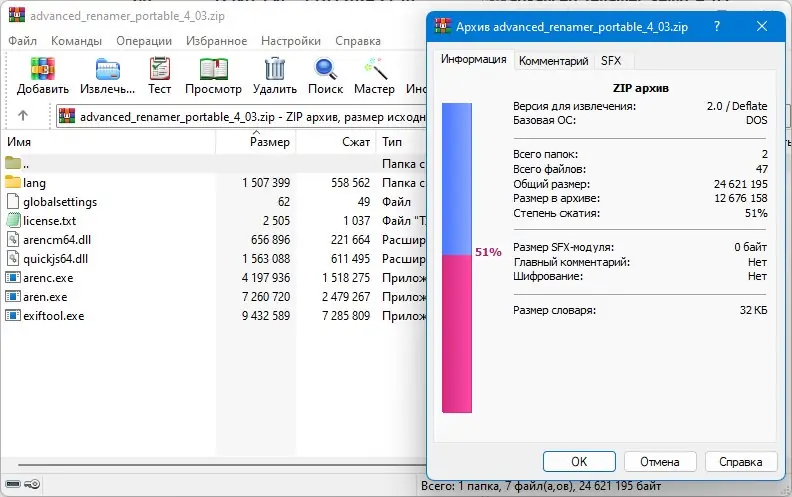Open the Справка menu in the menu bar
Image resolution: width=792 pixels, height=497 pixels.
click(x=358, y=41)
